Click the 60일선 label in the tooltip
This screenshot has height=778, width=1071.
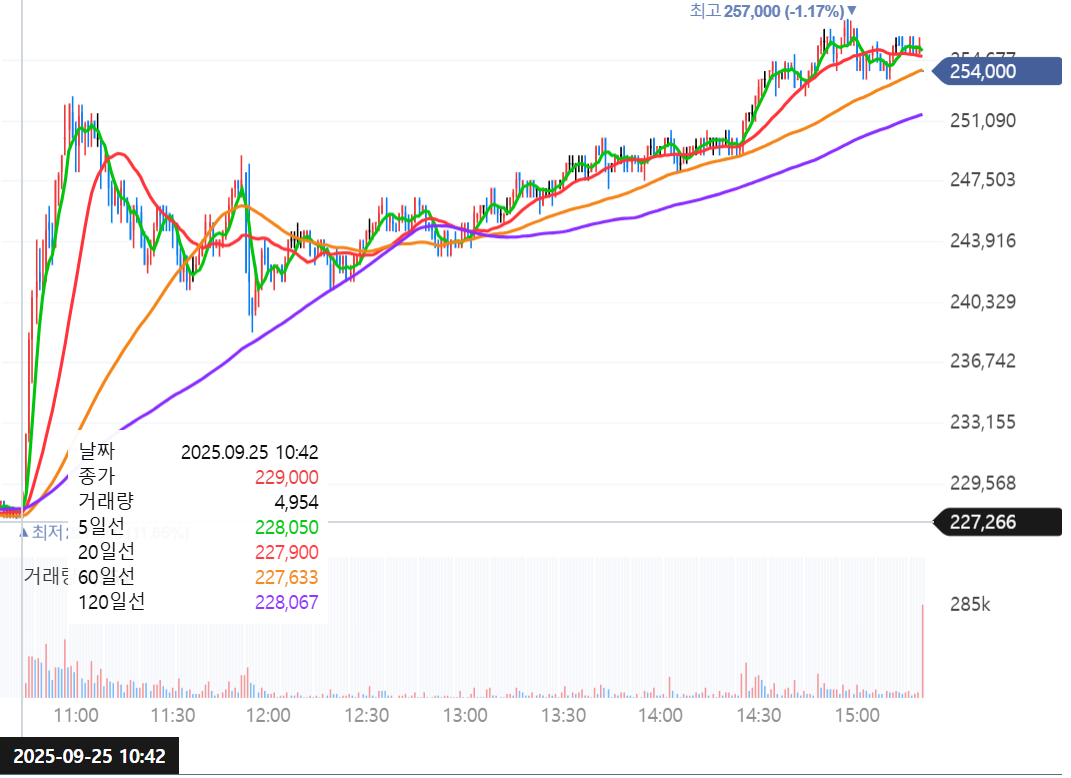[106, 576]
